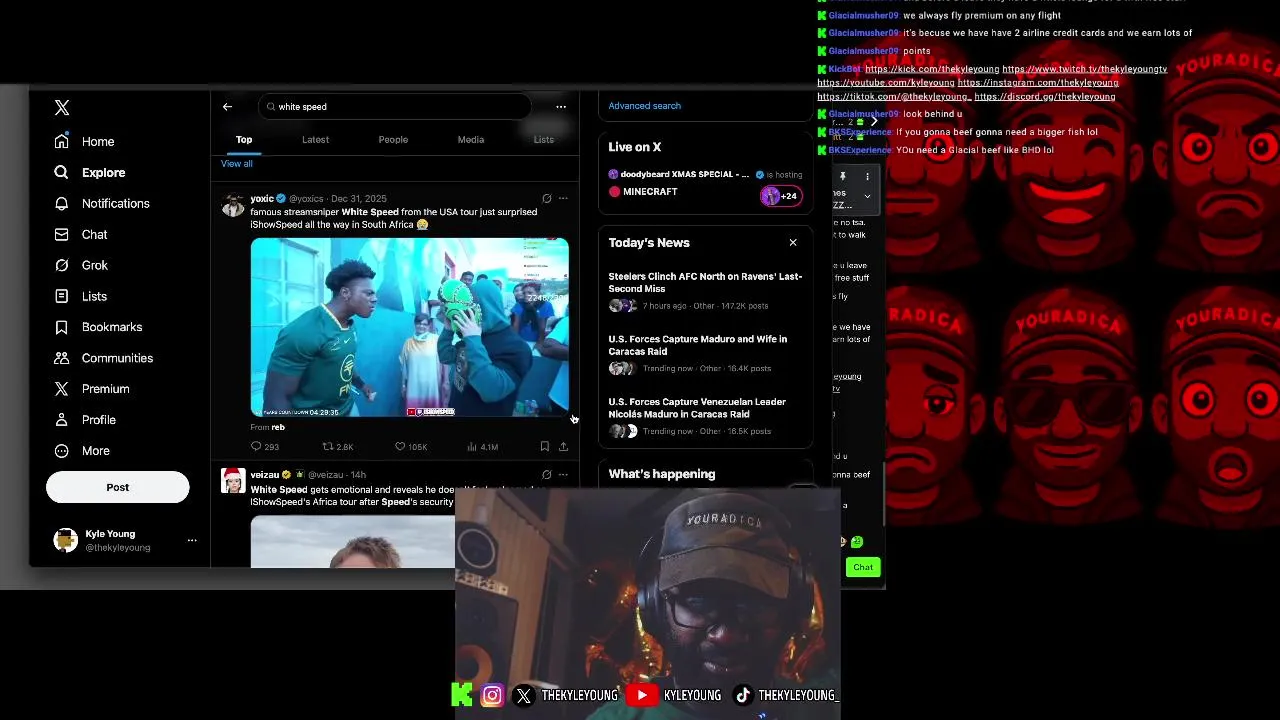Viewport: 1280px width, 720px height.
Task: Open 'Capture Venezuelan Leader Nicolás Maduro' story
Action: coord(697,408)
